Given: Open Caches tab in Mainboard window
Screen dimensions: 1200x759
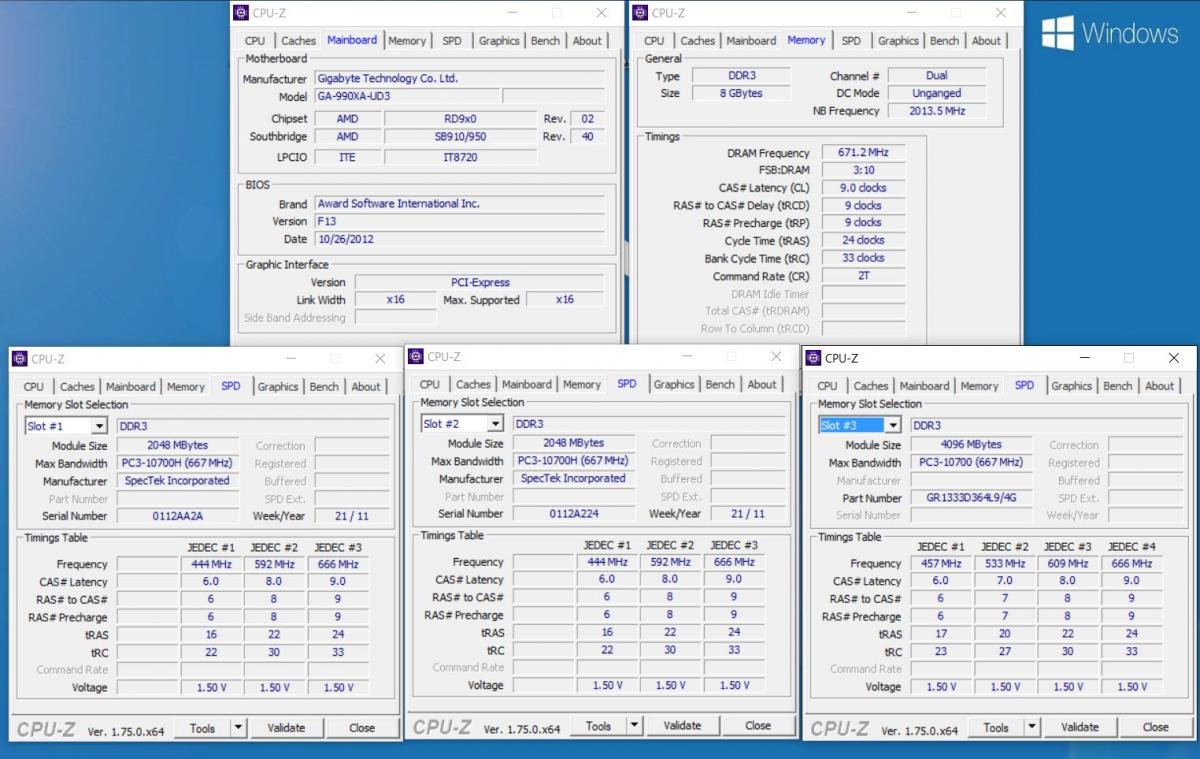Looking at the screenshot, I should (298, 41).
